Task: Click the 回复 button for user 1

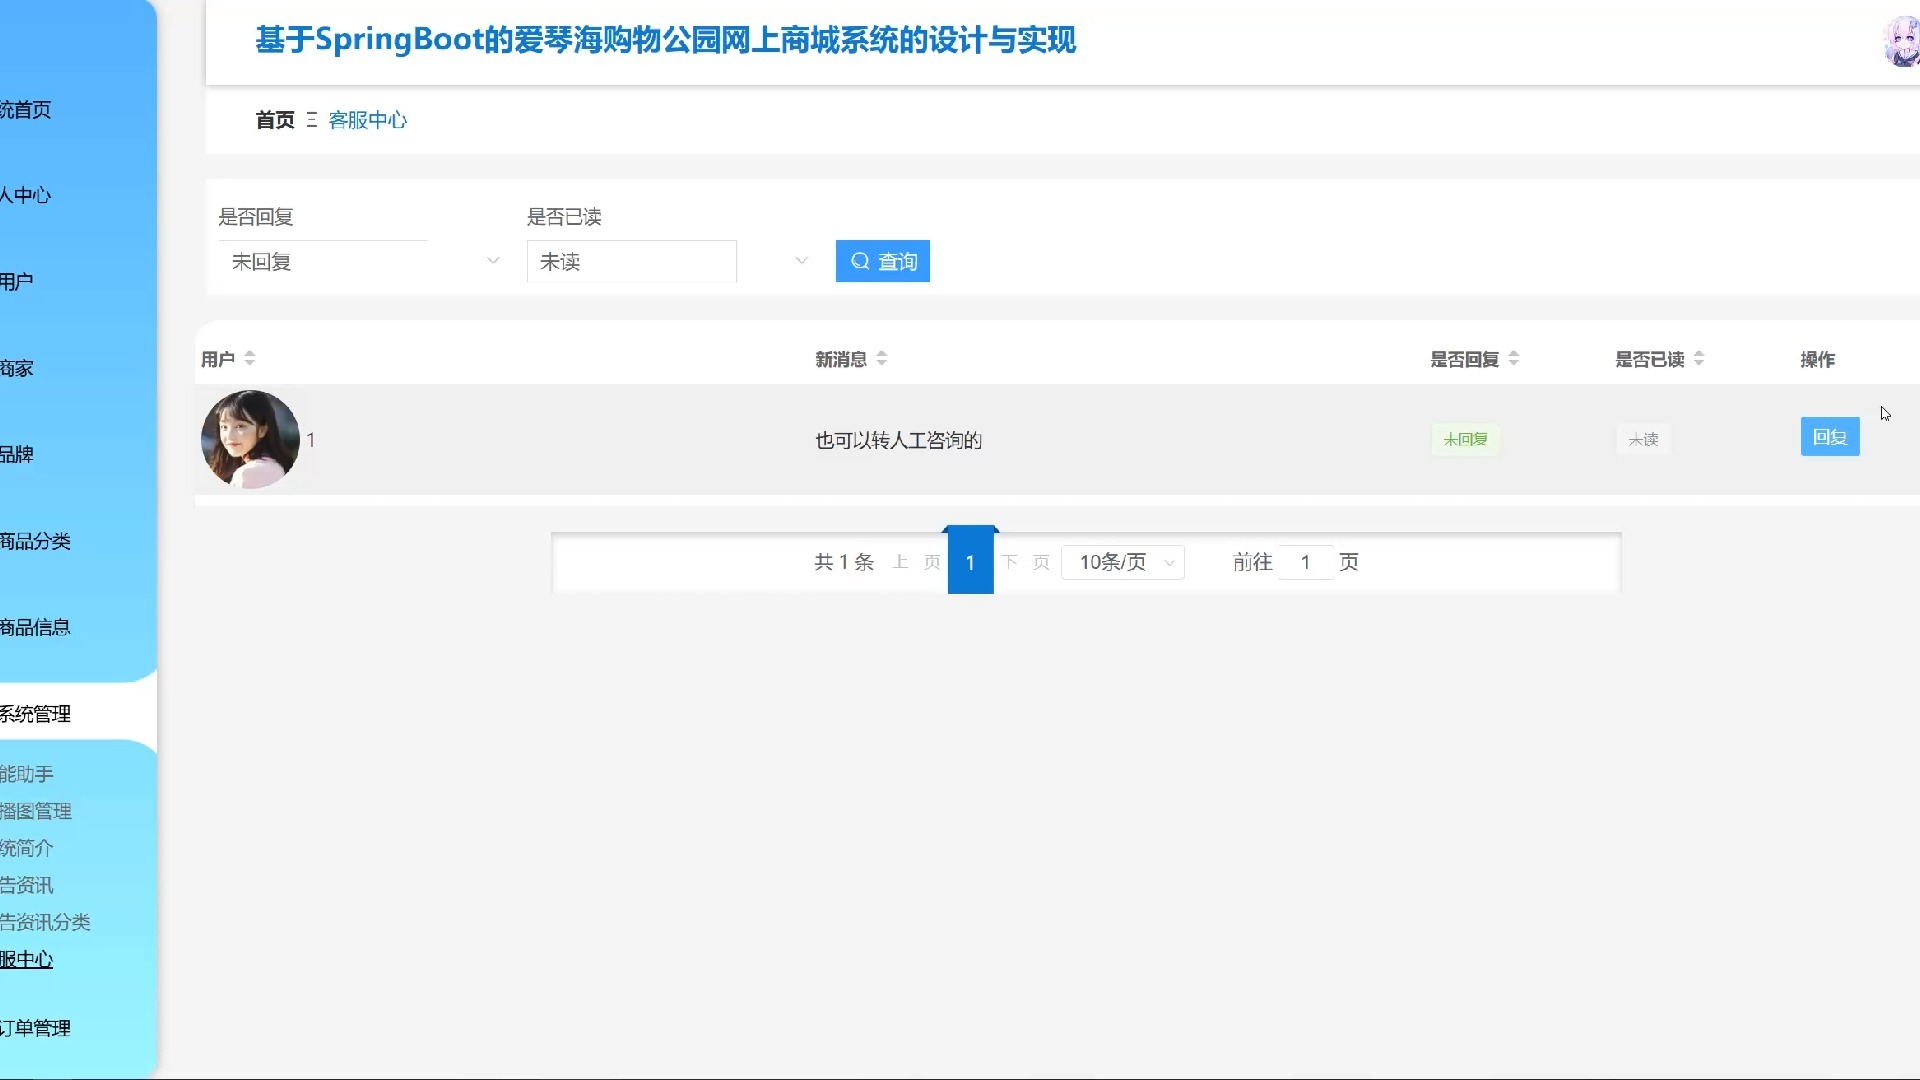Action: [1830, 437]
